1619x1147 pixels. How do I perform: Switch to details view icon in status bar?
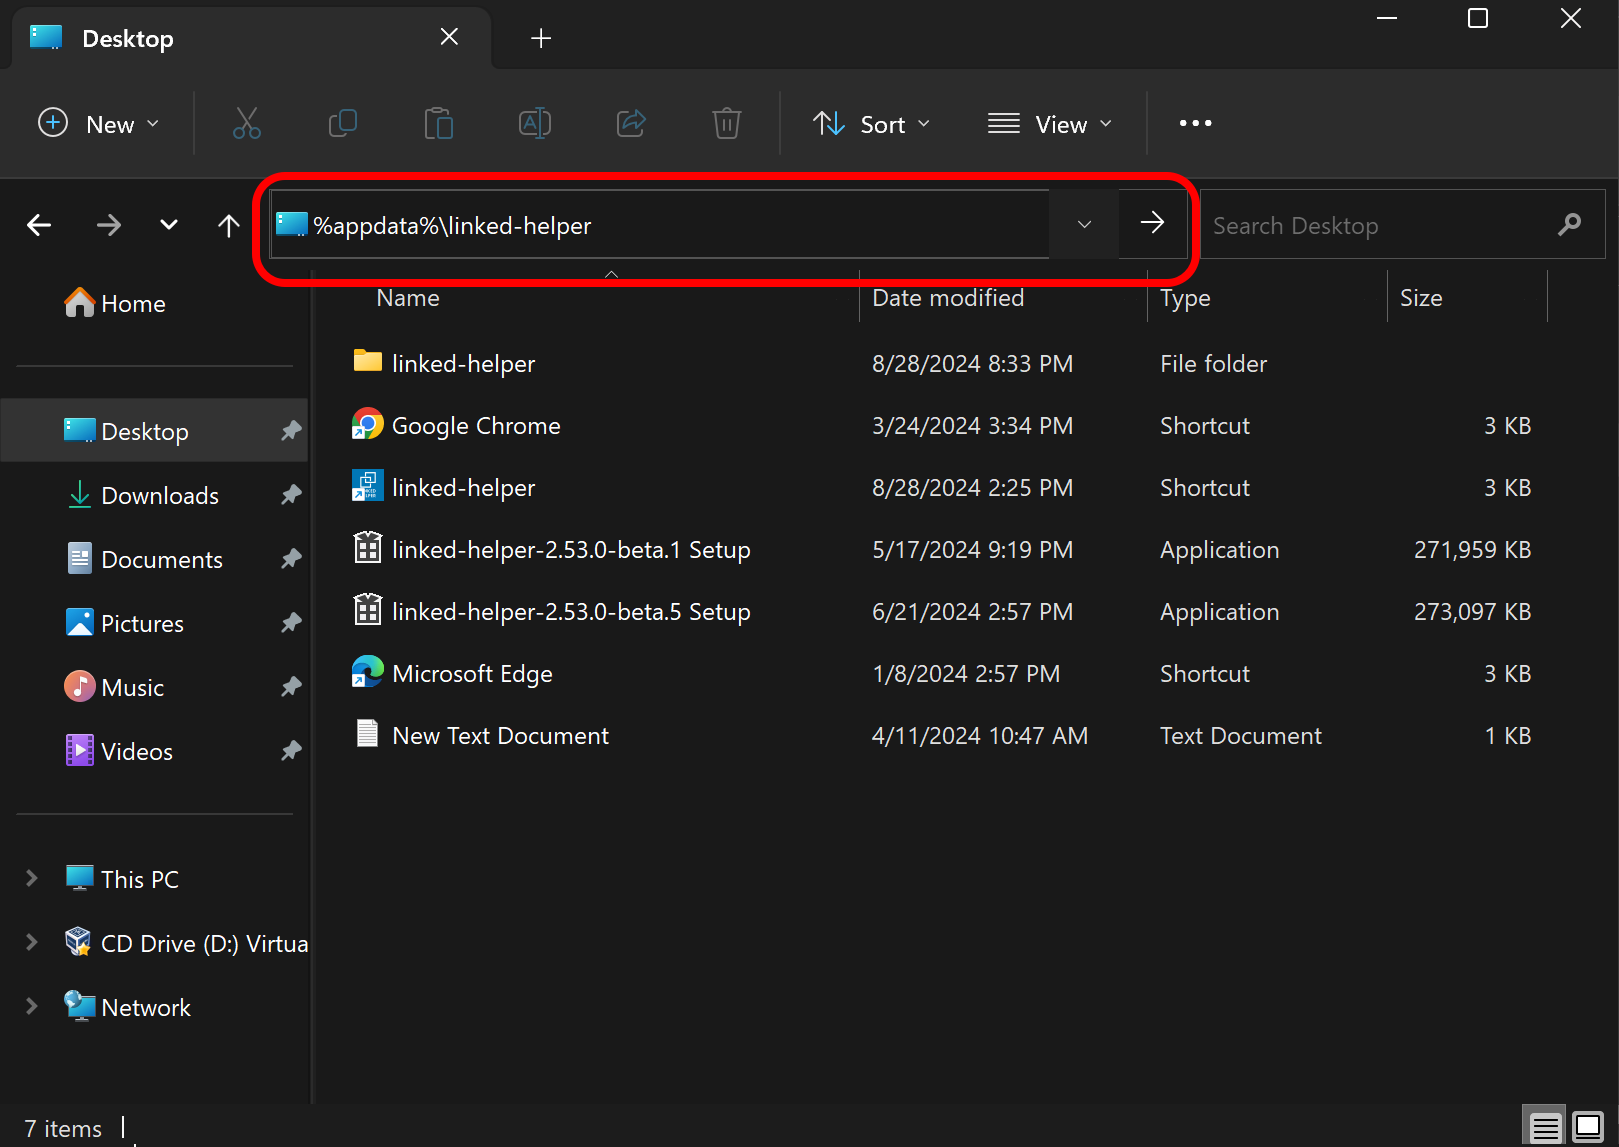(1545, 1127)
